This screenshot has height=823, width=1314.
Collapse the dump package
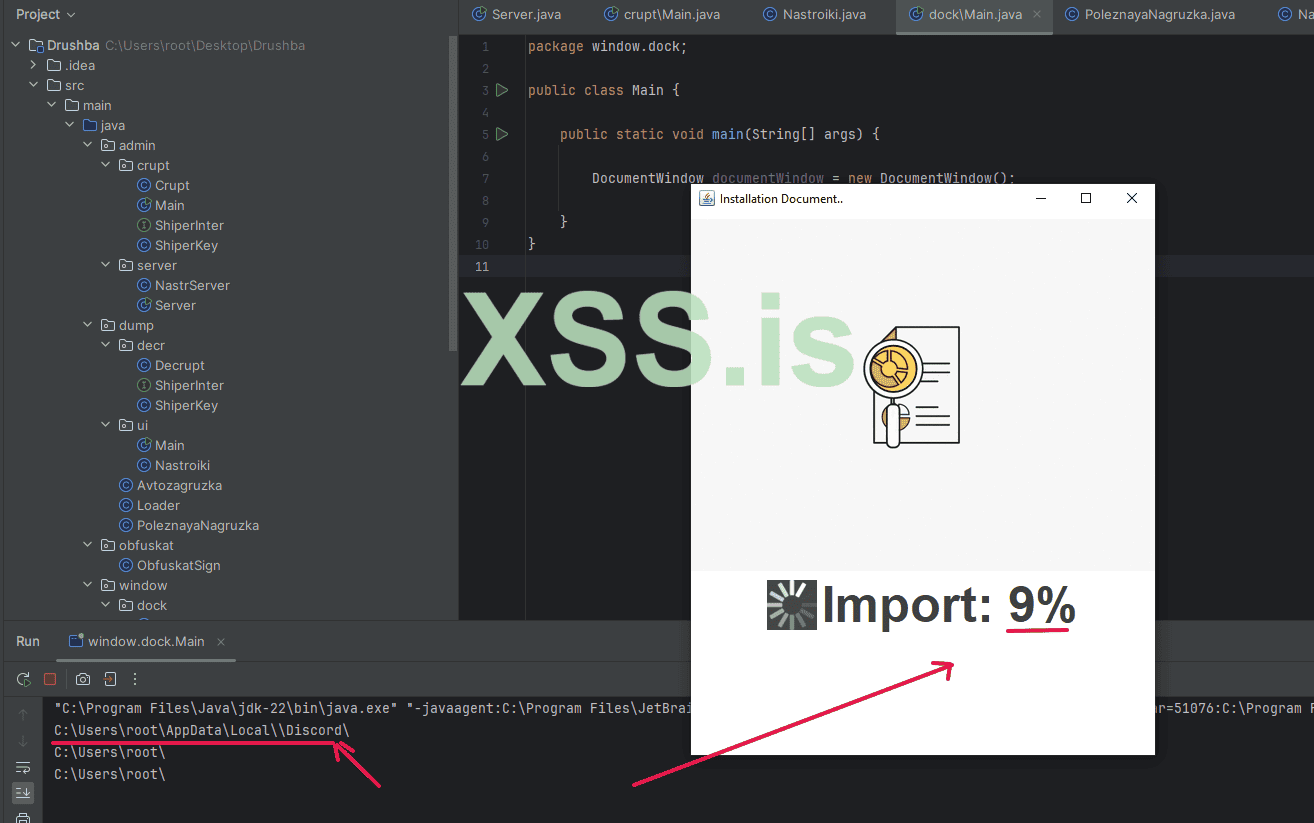click(x=89, y=325)
